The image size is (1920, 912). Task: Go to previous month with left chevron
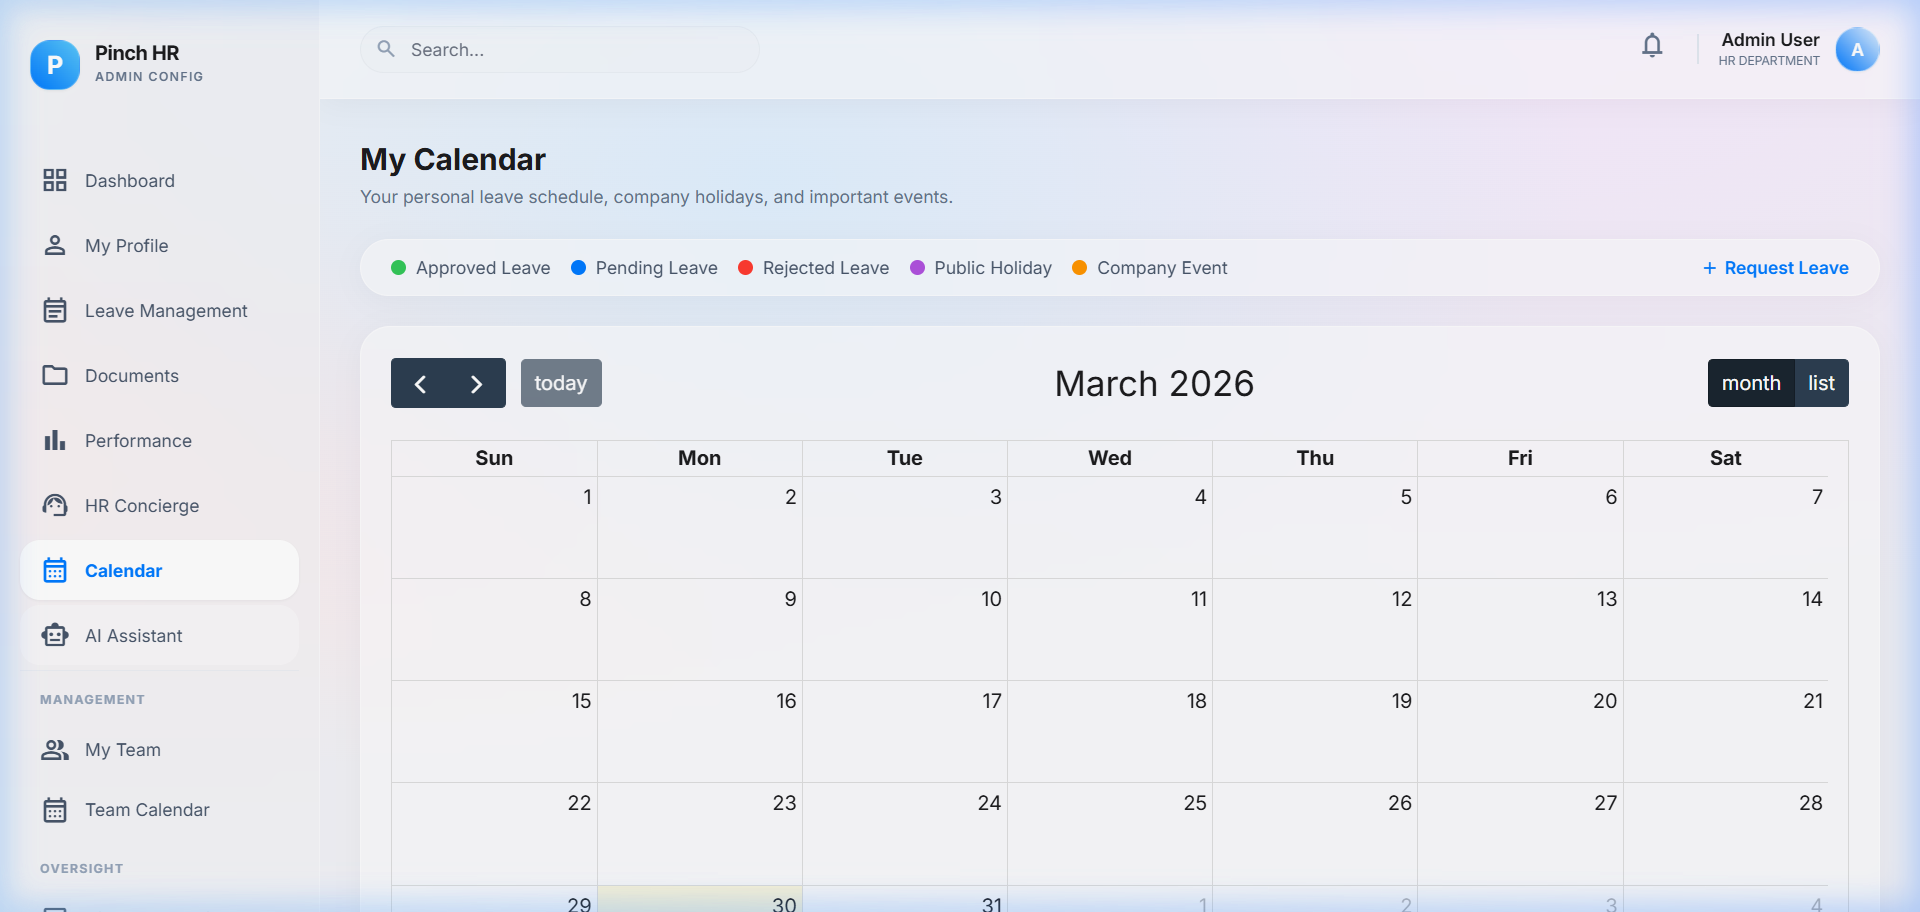point(420,384)
